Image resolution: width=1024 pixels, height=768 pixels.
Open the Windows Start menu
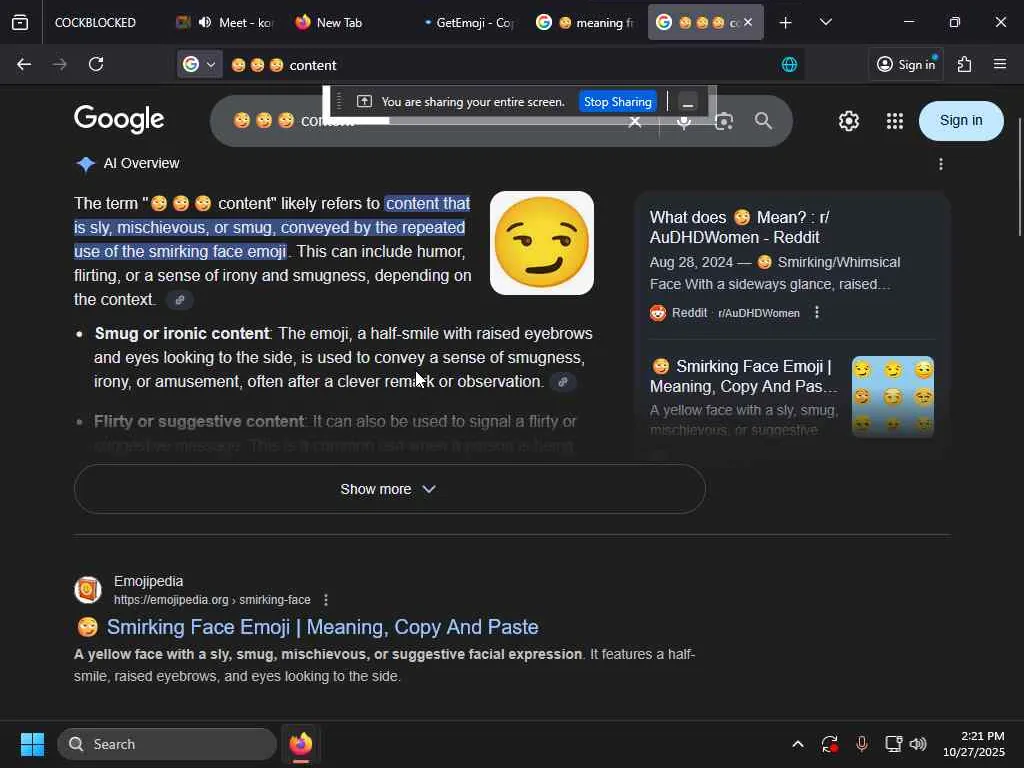32,744
